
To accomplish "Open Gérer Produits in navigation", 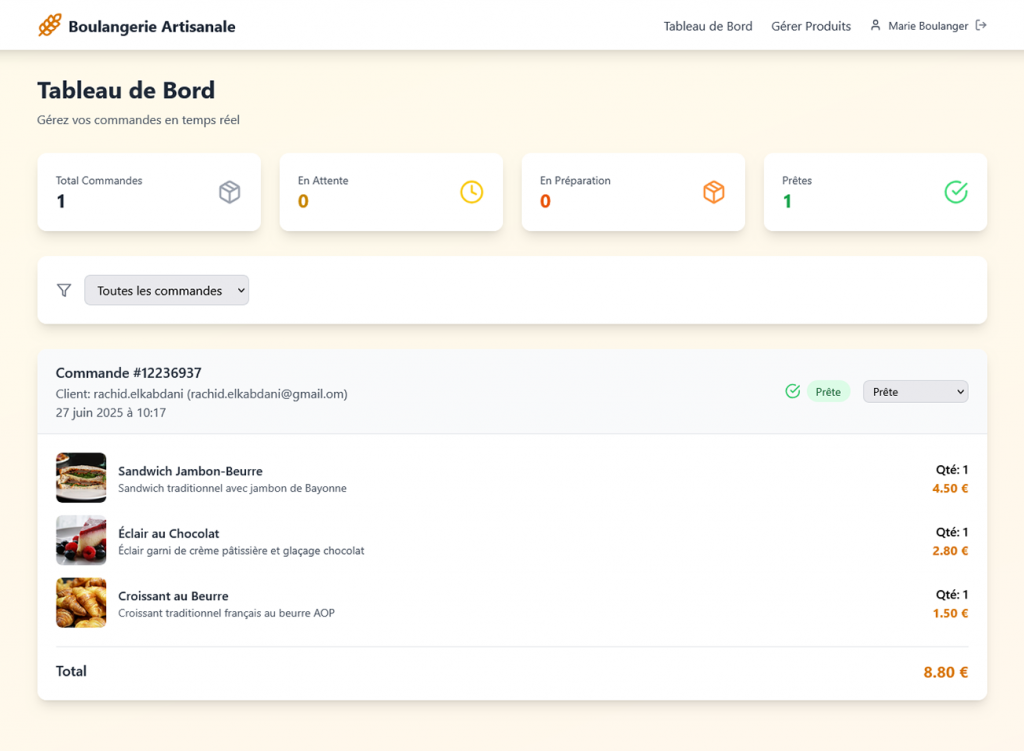I will coord(811,26).
